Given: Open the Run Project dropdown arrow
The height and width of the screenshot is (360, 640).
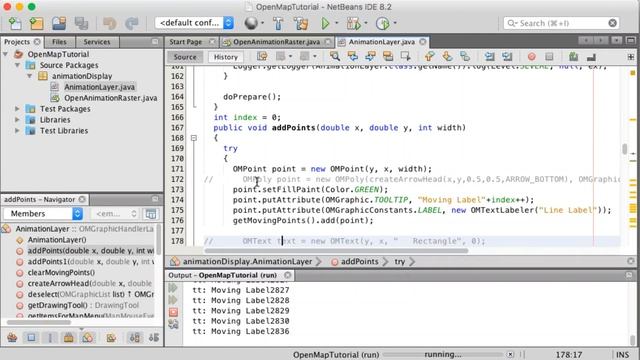Looking at the screenshot, I should 337,23.
